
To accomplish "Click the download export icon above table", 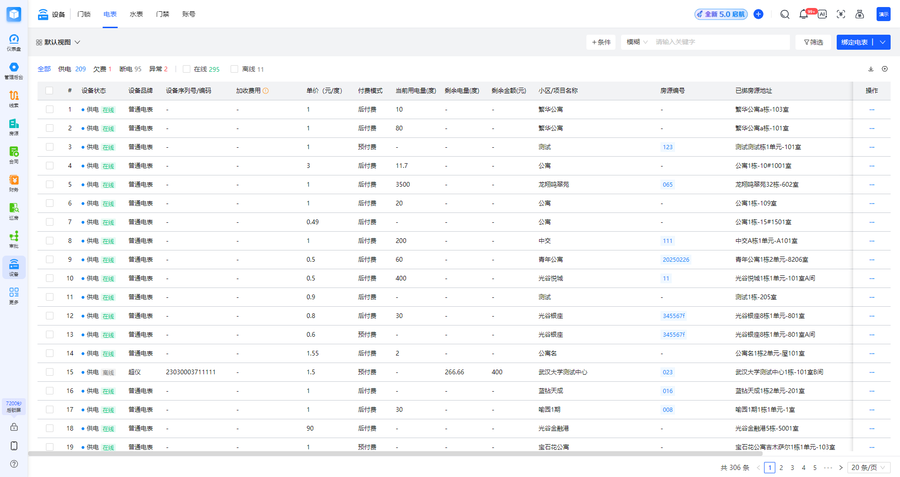I will pos(870,69).
